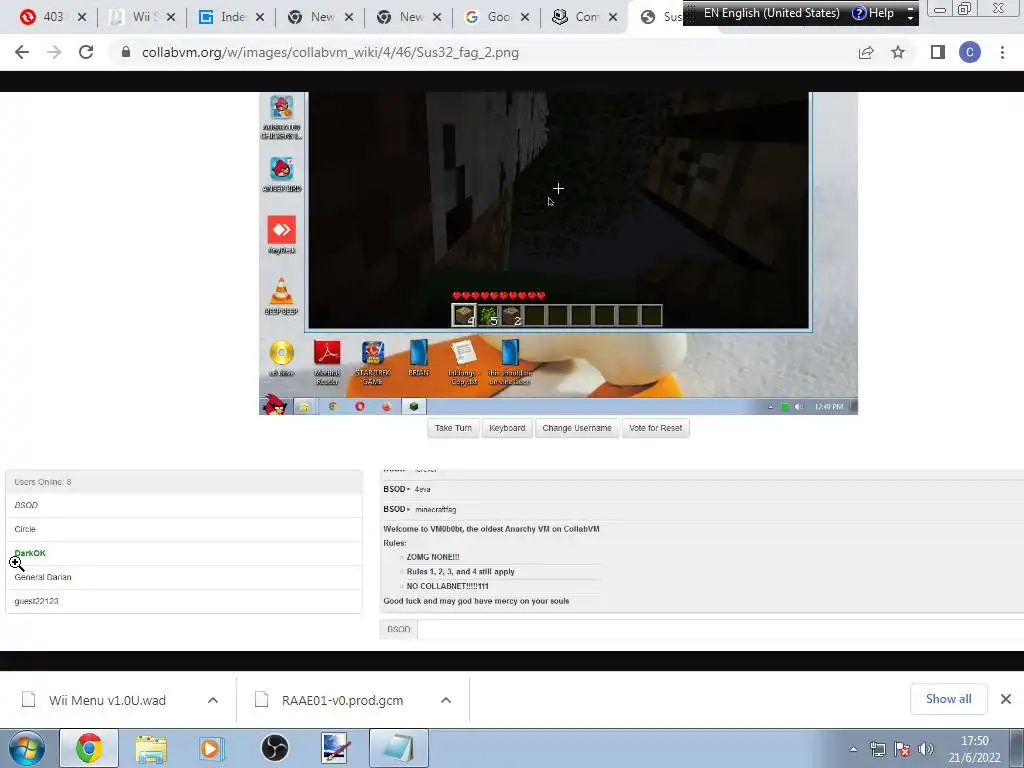Click the network tray icon
The width and height of the screenshot is (1024, 768).
878,749
